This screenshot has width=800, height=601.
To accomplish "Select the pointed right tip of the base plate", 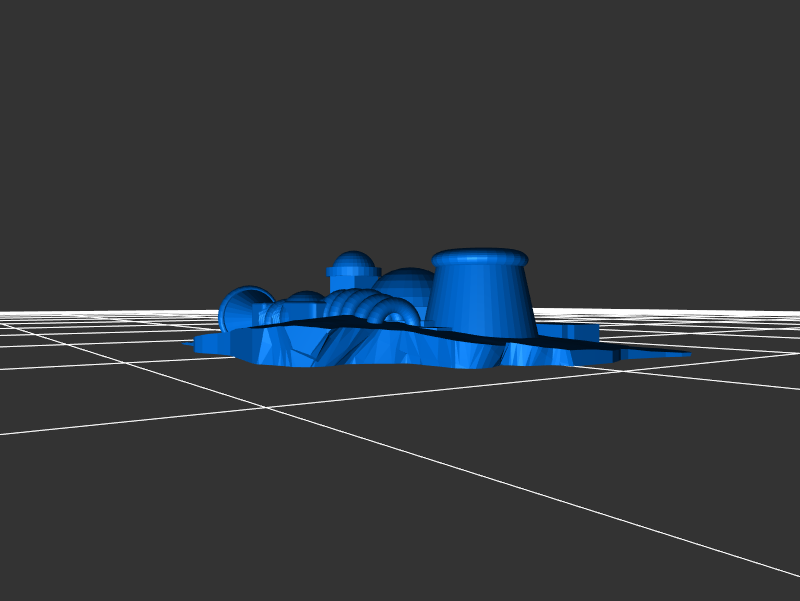I will tap(685, 353).
